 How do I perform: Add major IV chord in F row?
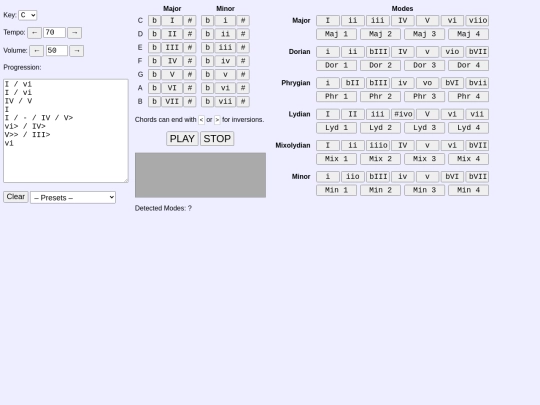172,61
